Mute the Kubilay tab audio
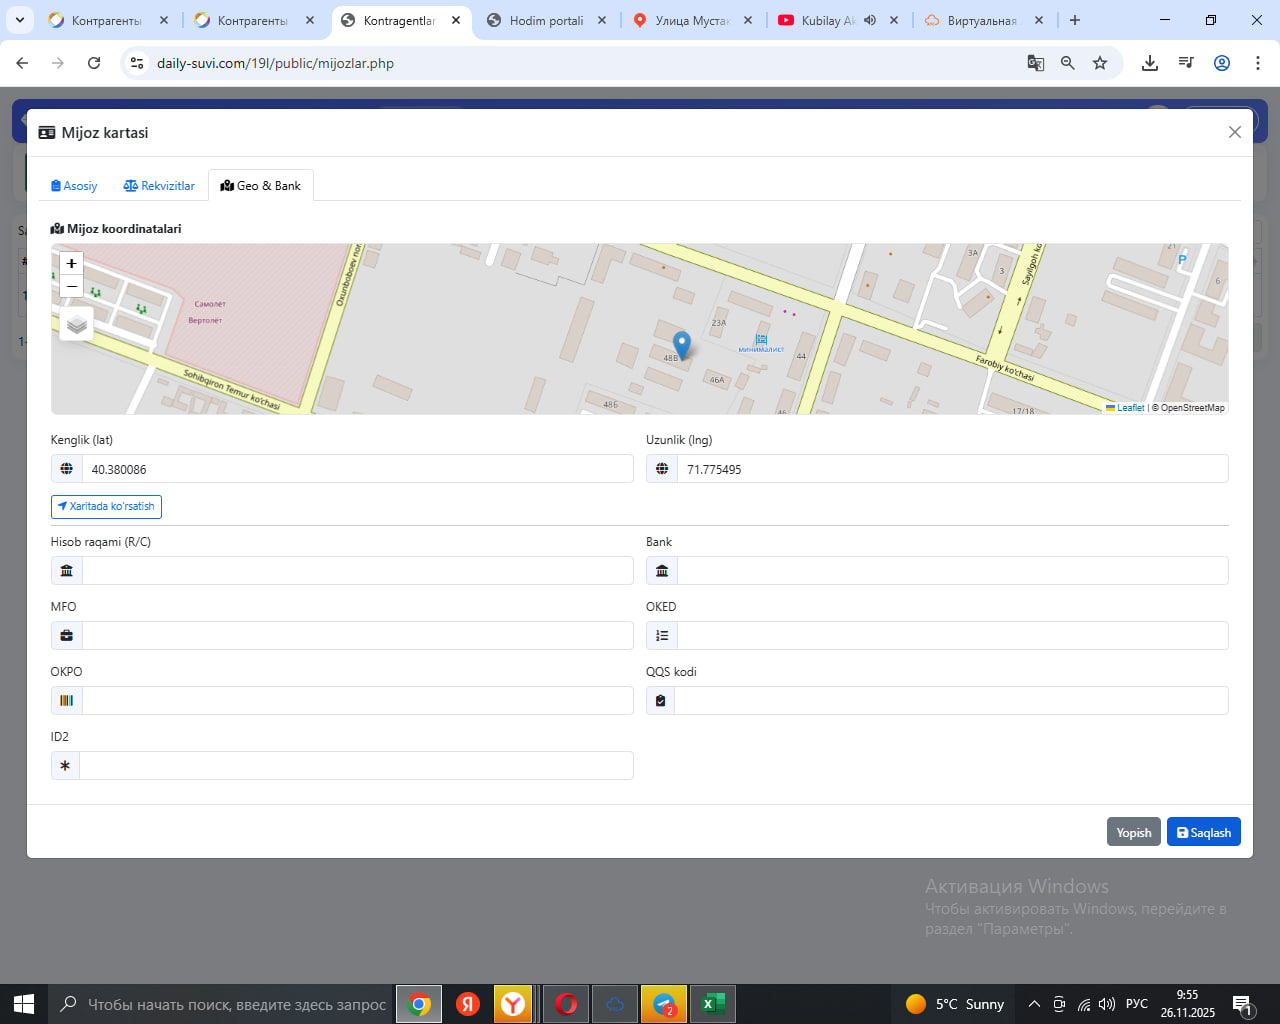The width and height of the screenshot is (1280, 1024). click(x=870, y=20)
